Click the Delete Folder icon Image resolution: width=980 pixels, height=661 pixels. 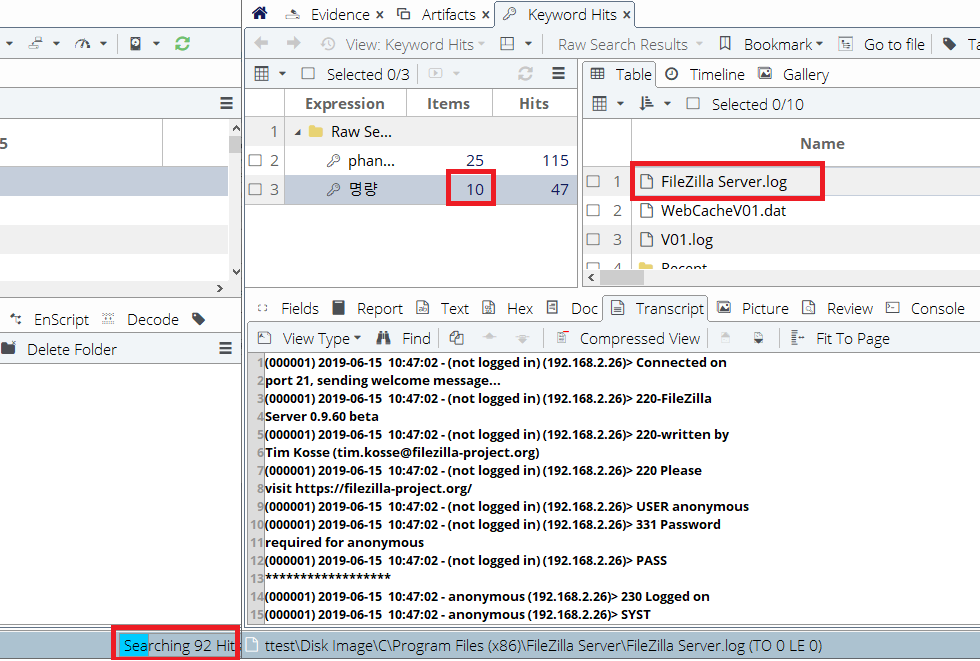9,349
